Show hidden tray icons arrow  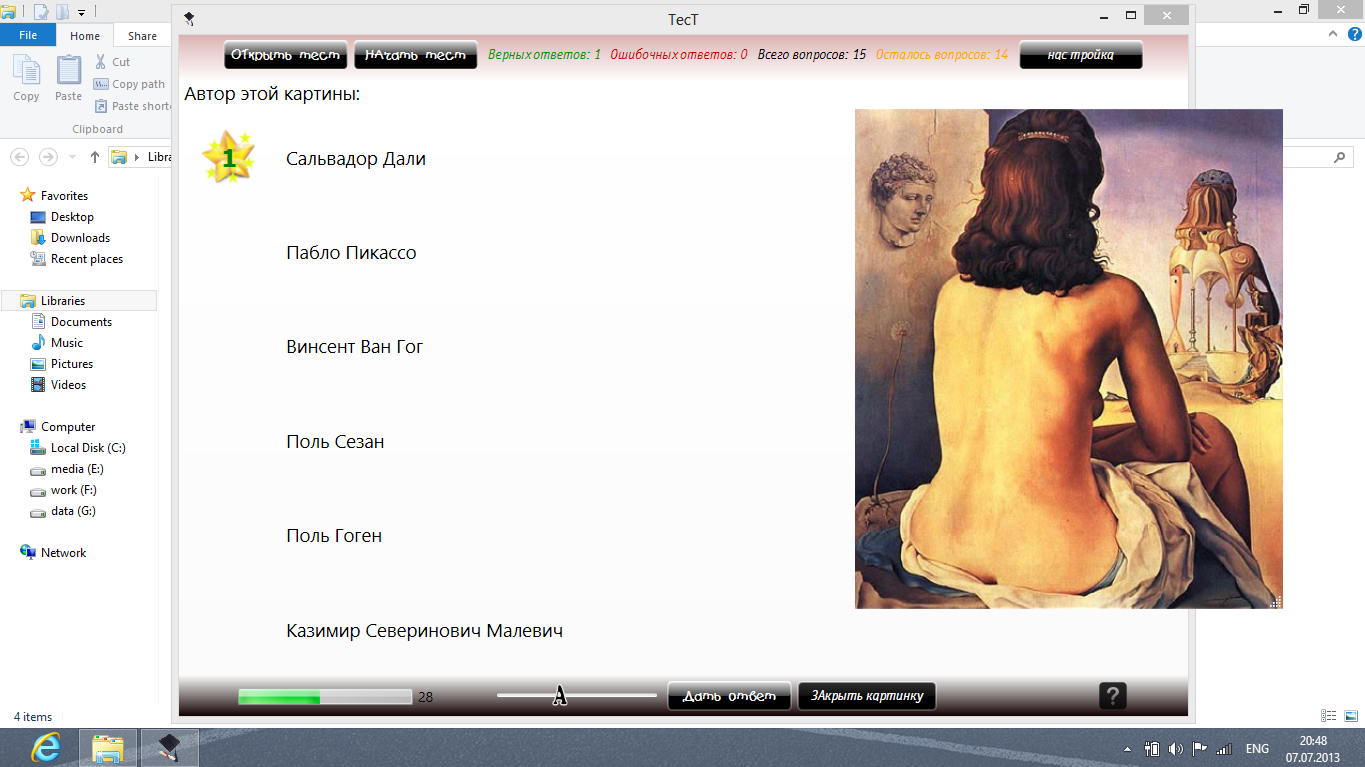(1128, 748)
